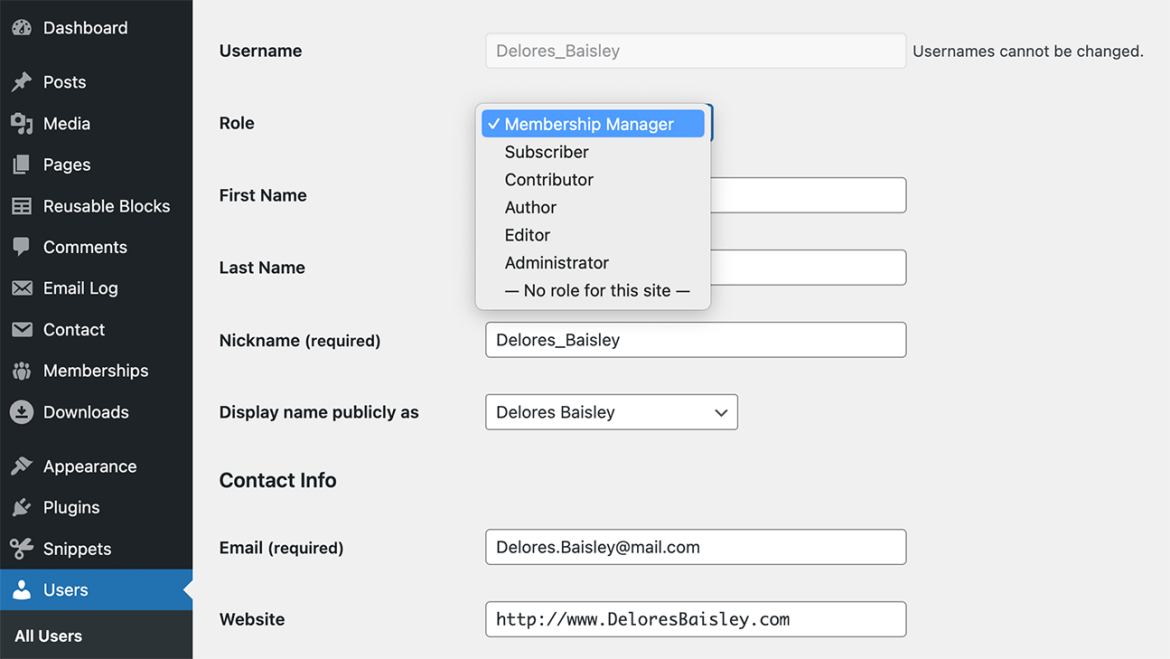The width and height of the screenshot is (1170, 659).
Task: Open Memberships menu item
Action: point(96,370)
